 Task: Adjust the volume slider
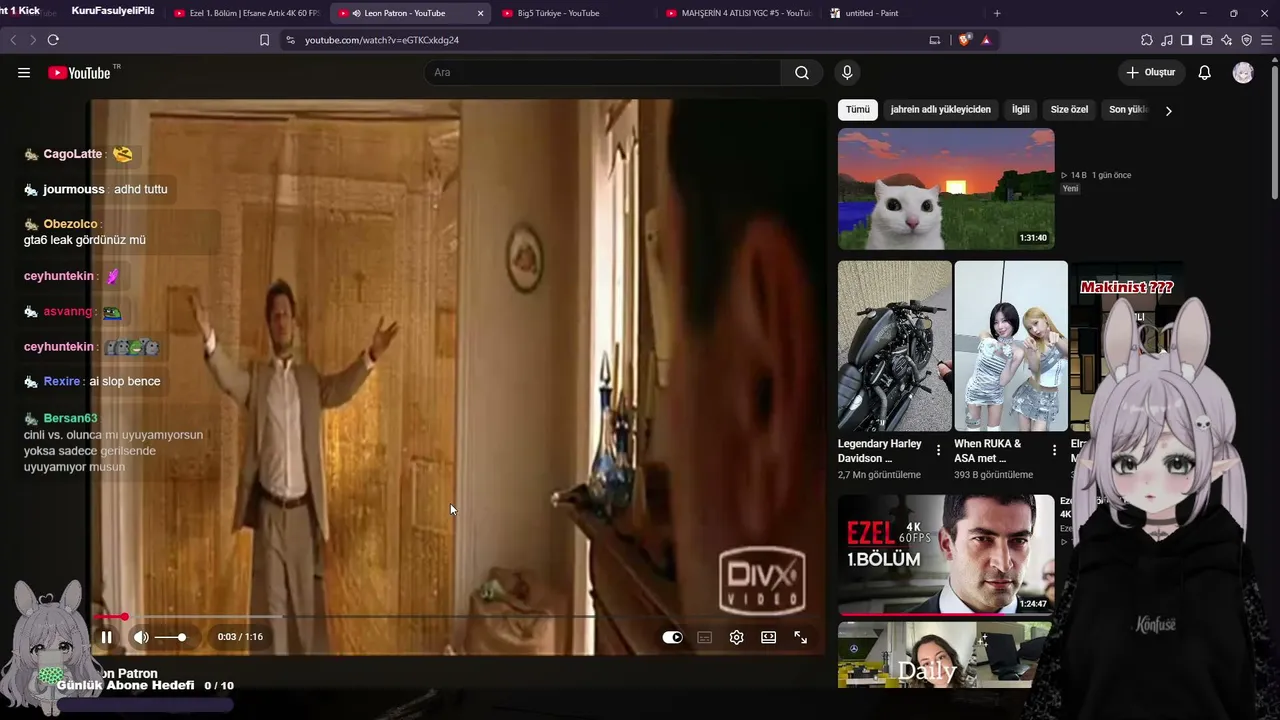pyautogui.click(x=171, y=637)
